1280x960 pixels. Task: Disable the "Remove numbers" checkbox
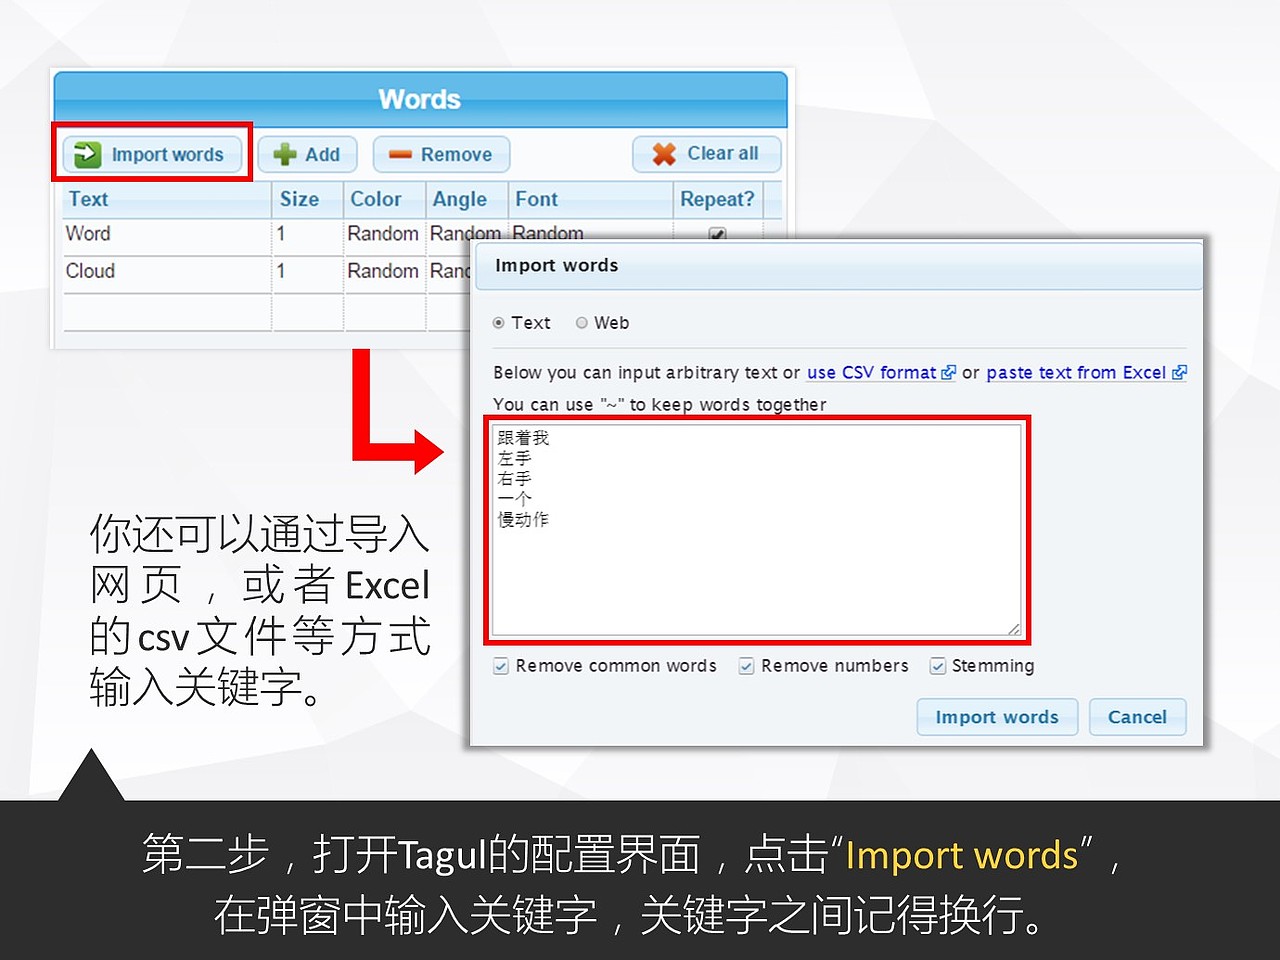point(746,665)
